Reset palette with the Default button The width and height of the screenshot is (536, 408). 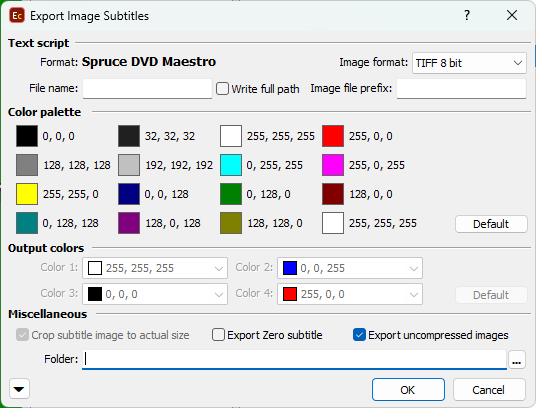tap(491, 224)
